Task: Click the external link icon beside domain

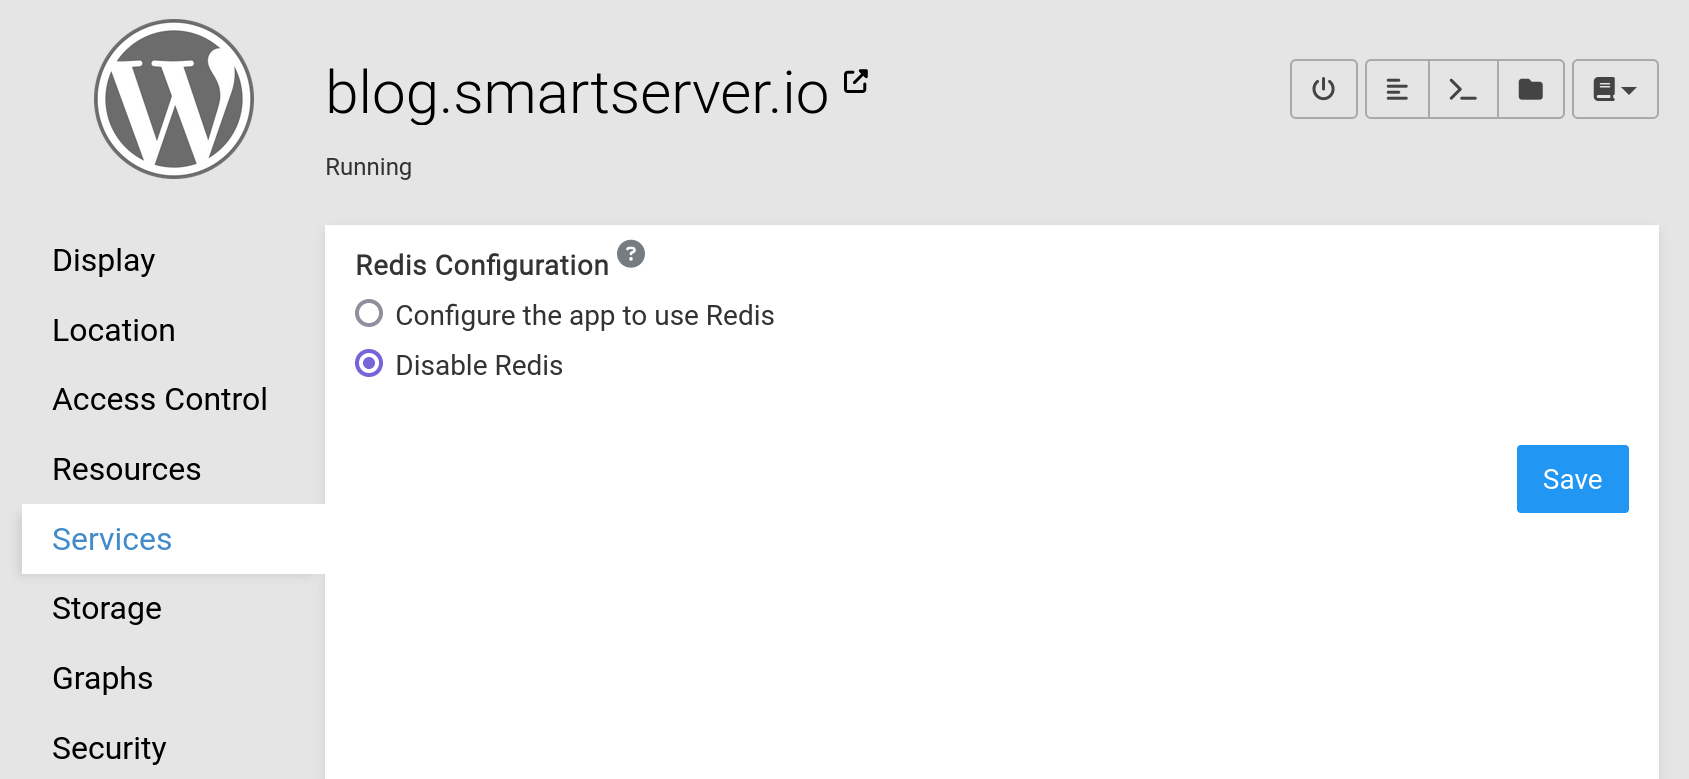Action: [856, 81]
